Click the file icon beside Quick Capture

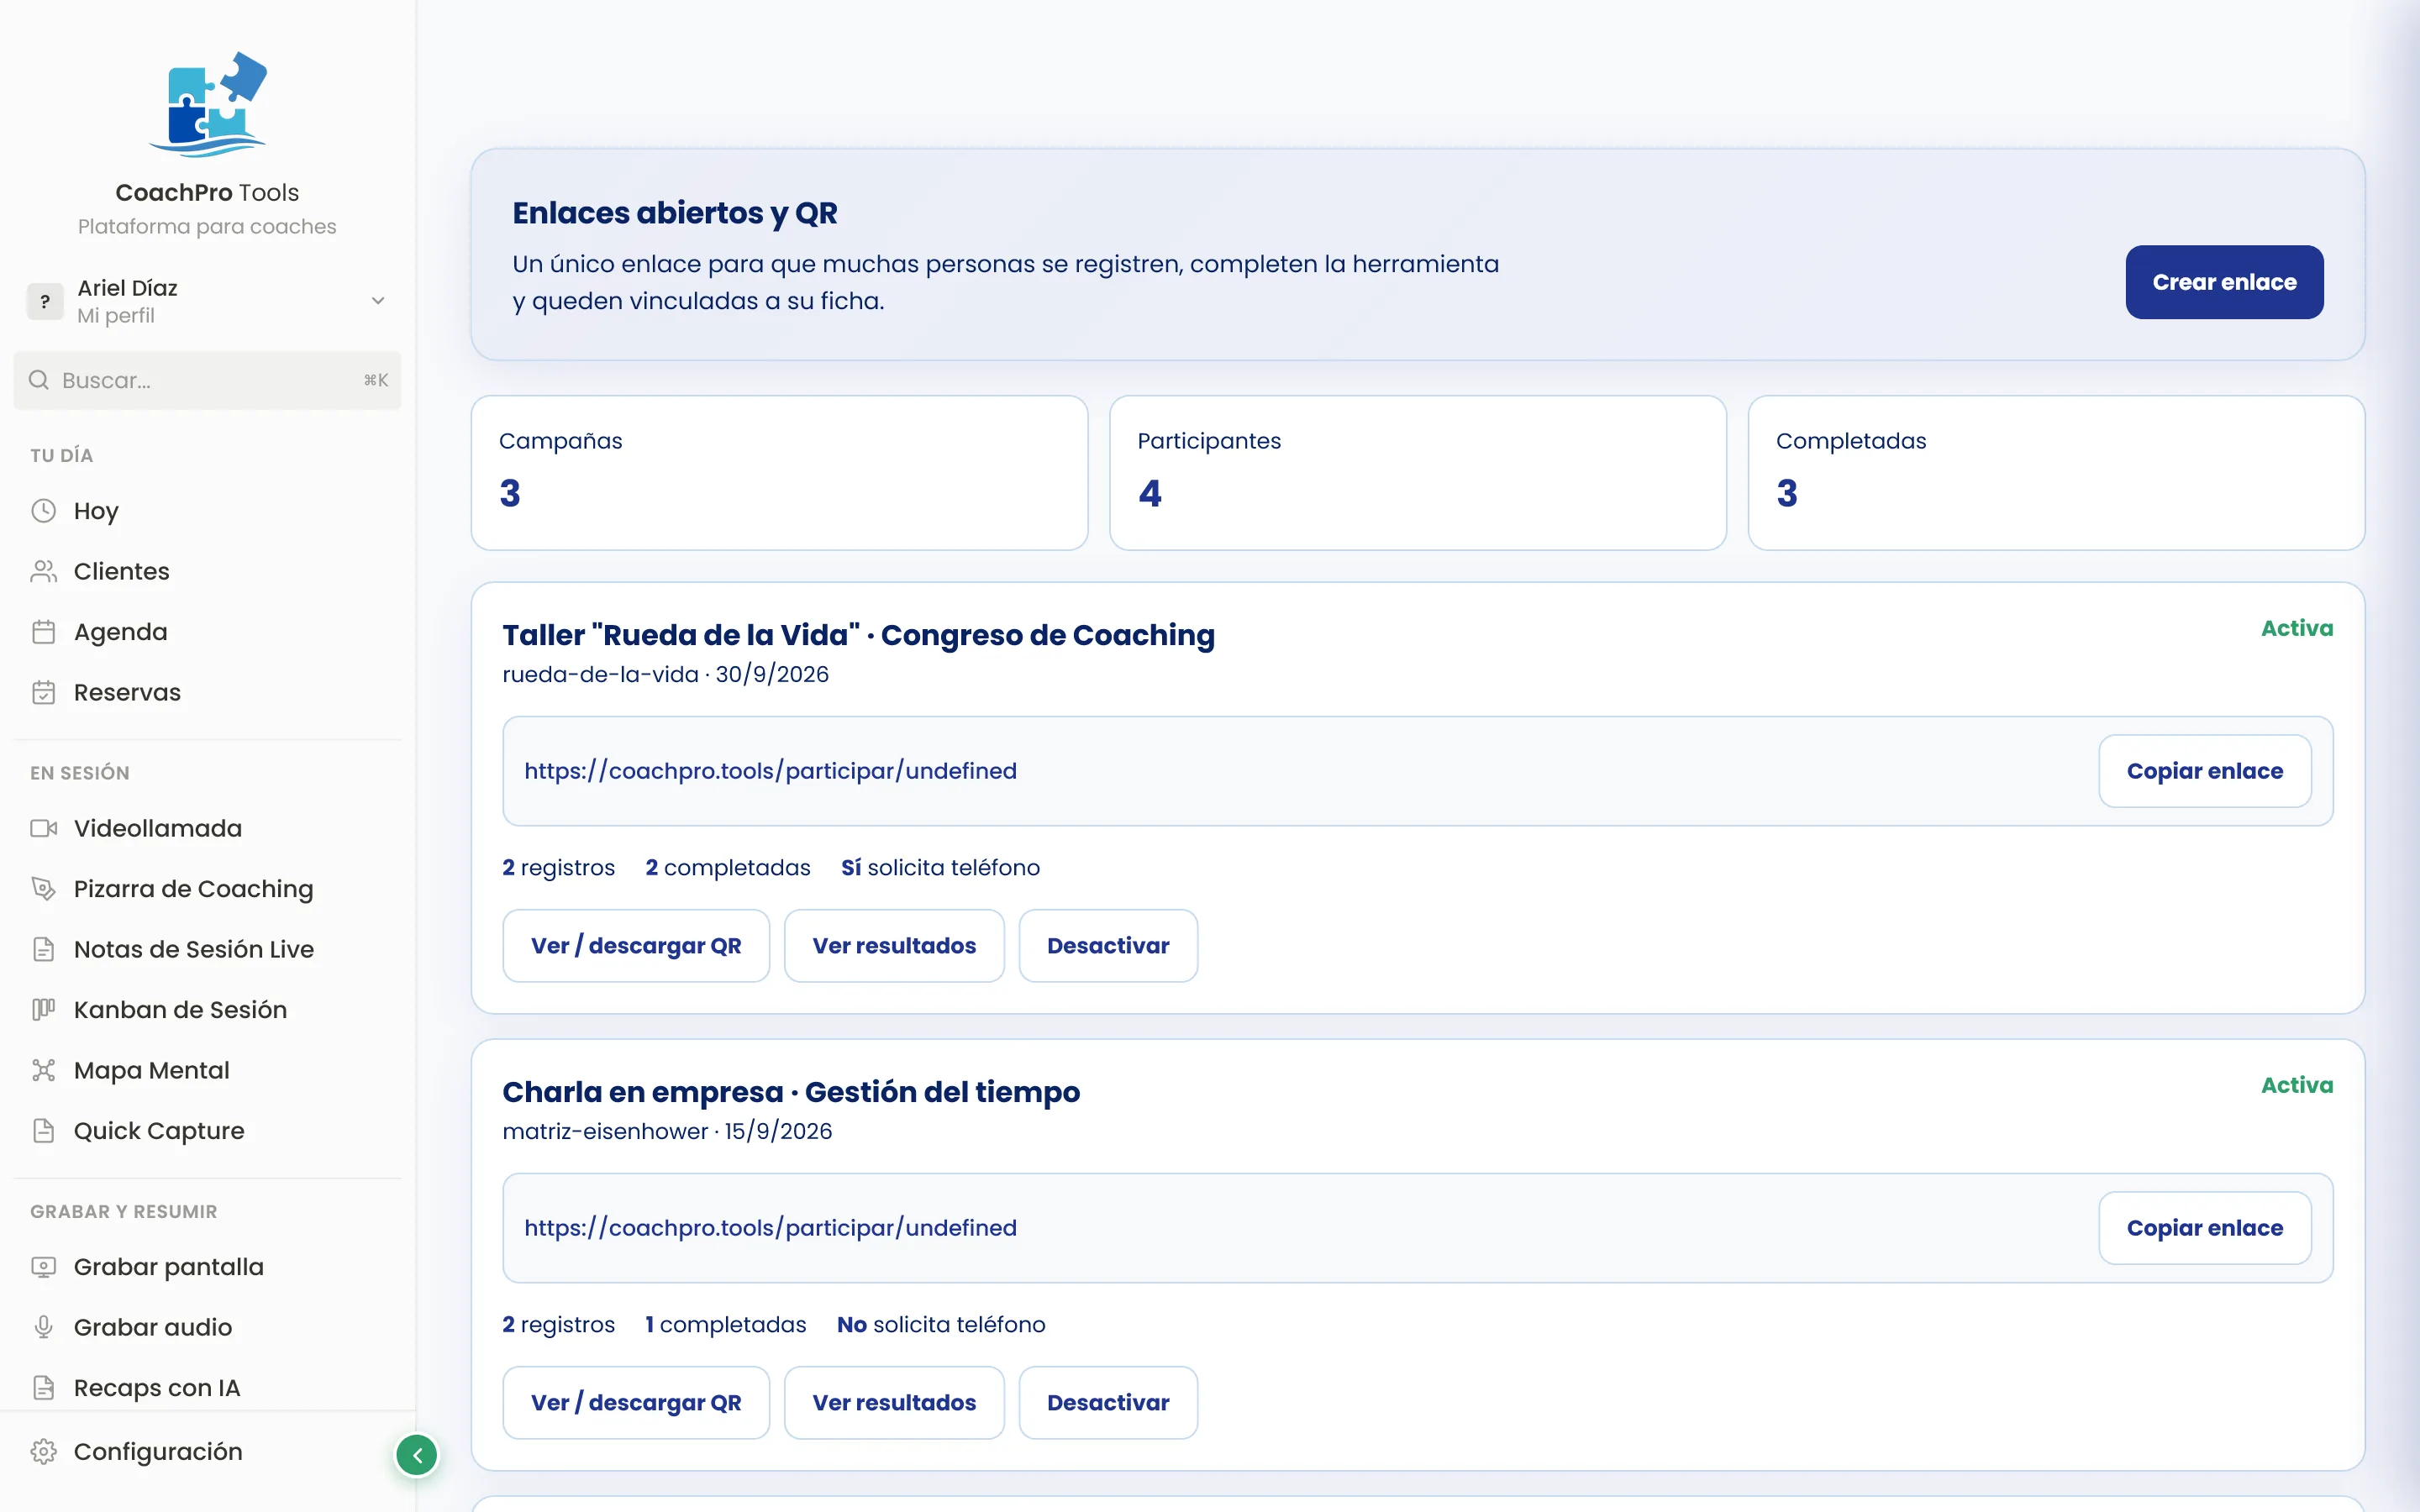[43, 1130]
